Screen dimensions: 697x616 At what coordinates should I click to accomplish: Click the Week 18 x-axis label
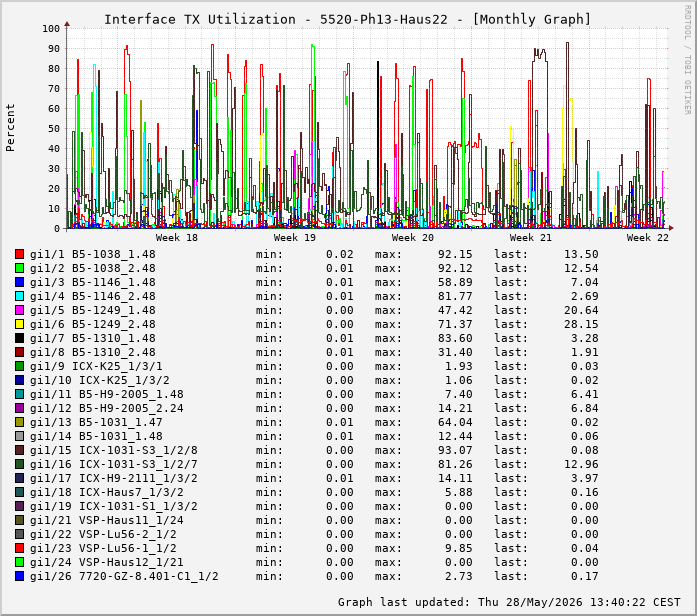point(176,237)
